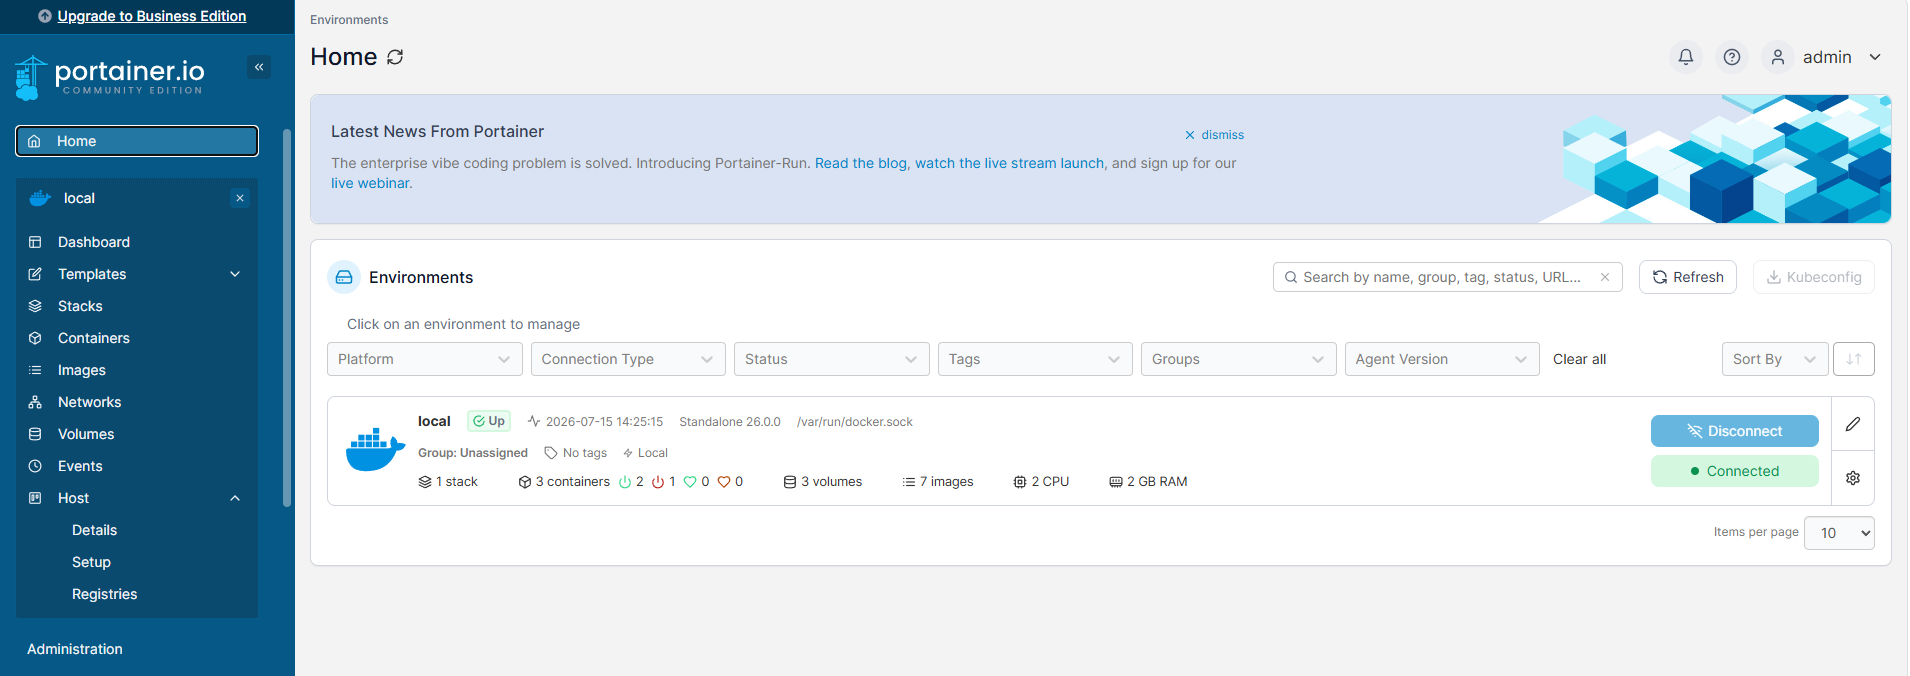Image resolution: width=1910 pixels, height=676 pixels.
Task: Open the Sort By dropdown
Action: tap(1775, 359)
